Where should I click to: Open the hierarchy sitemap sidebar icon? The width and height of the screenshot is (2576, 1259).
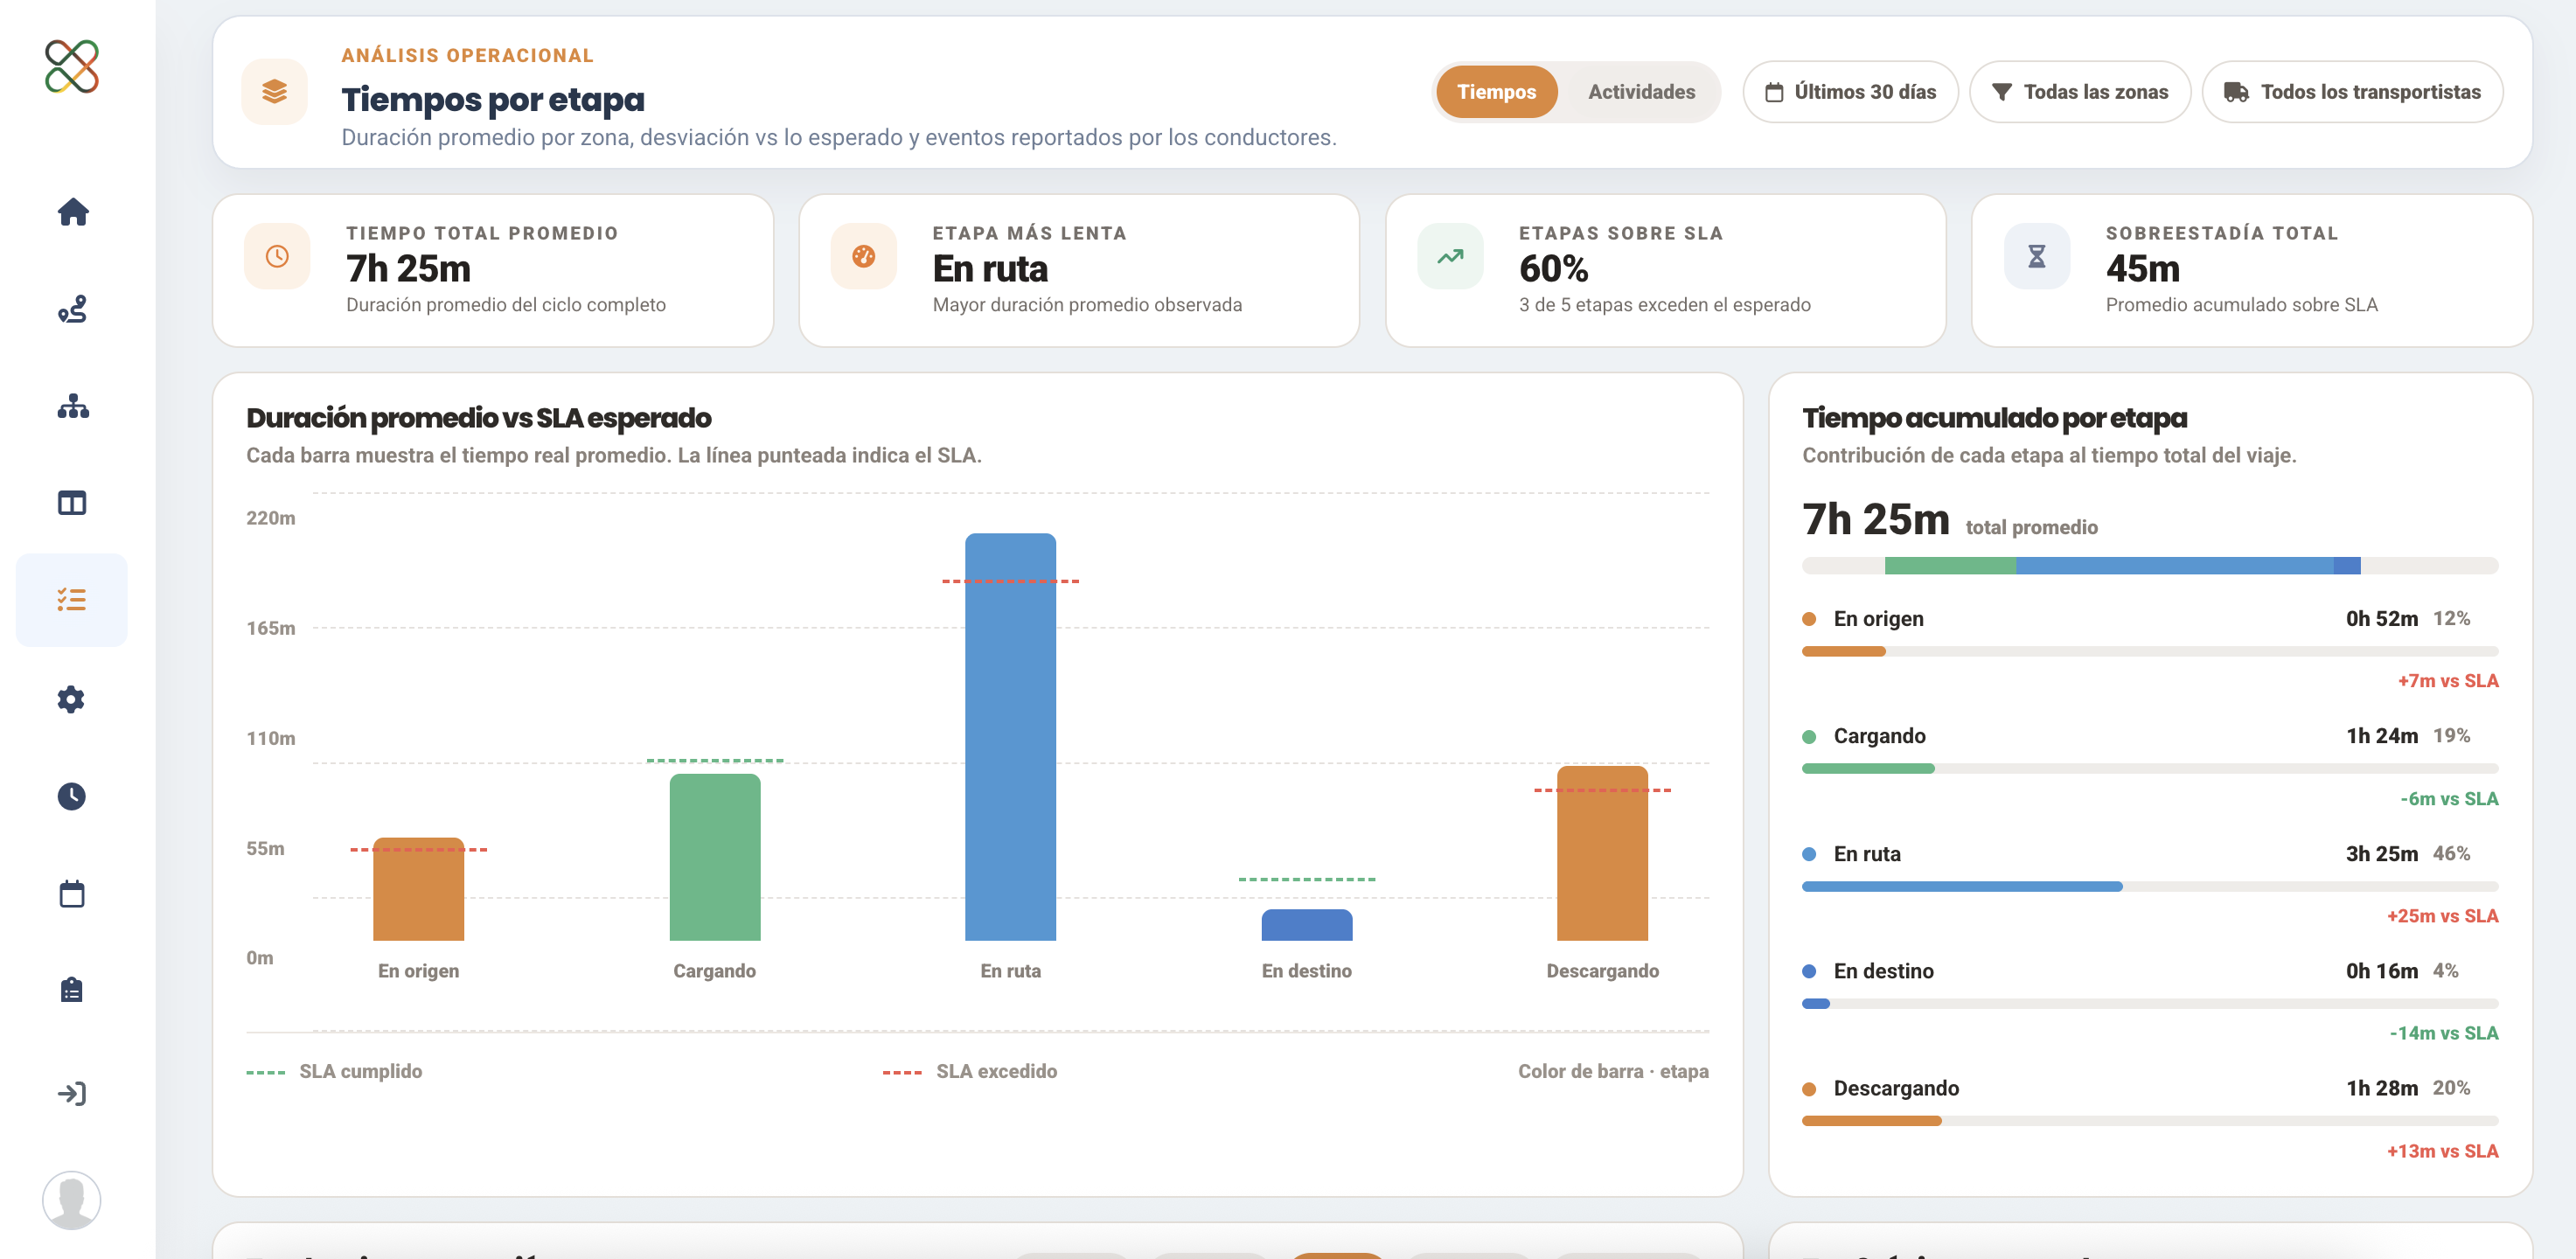coord(73,406)
